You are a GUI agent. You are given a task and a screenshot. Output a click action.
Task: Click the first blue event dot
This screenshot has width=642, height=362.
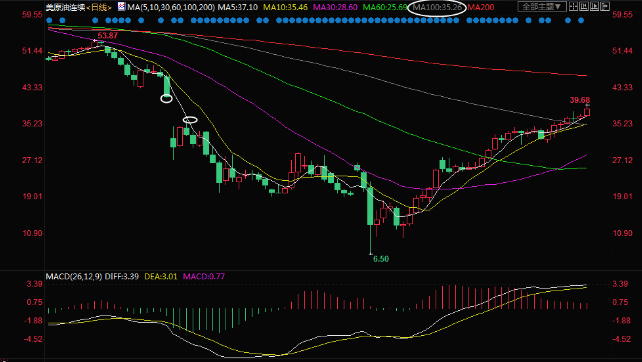point(49,20)
